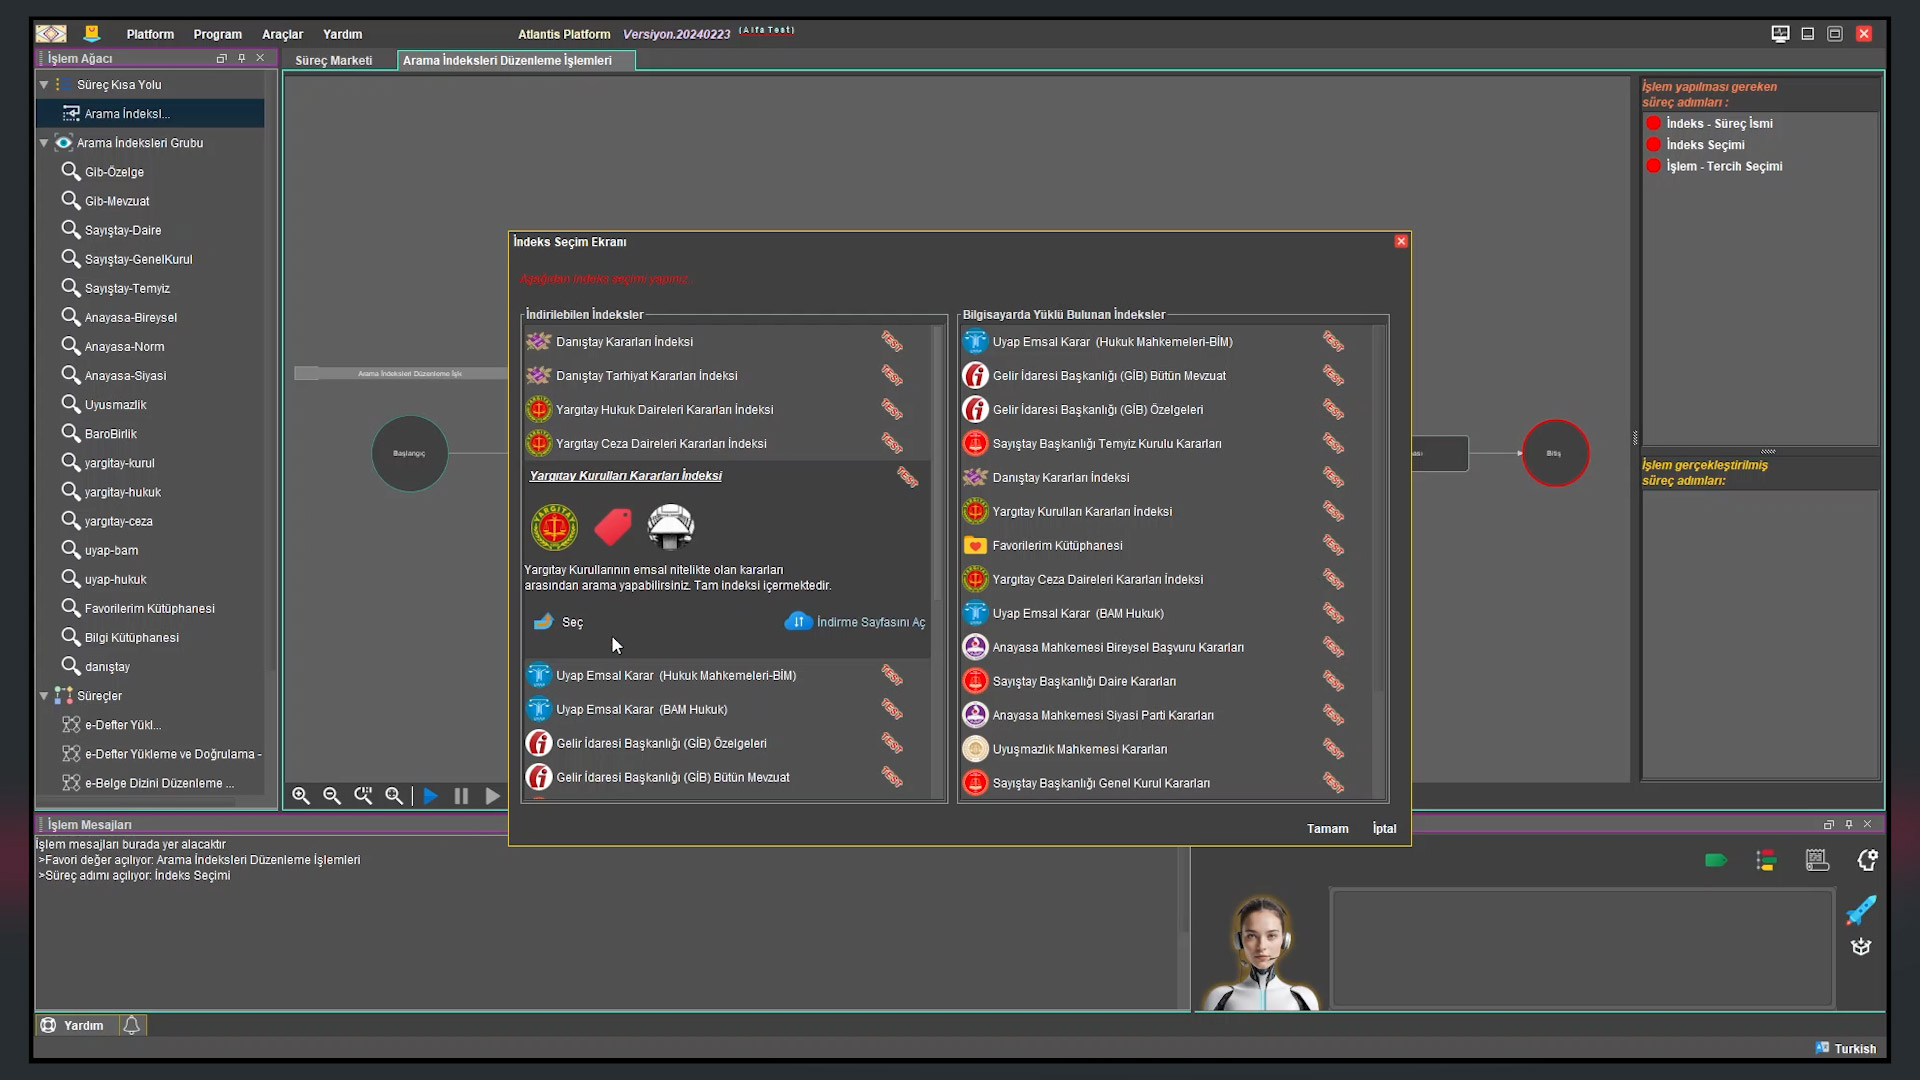Click Seç for Yargıtay Kurulları index
The width and height of the screenshot is (1920, 1080).
(571, 622)
